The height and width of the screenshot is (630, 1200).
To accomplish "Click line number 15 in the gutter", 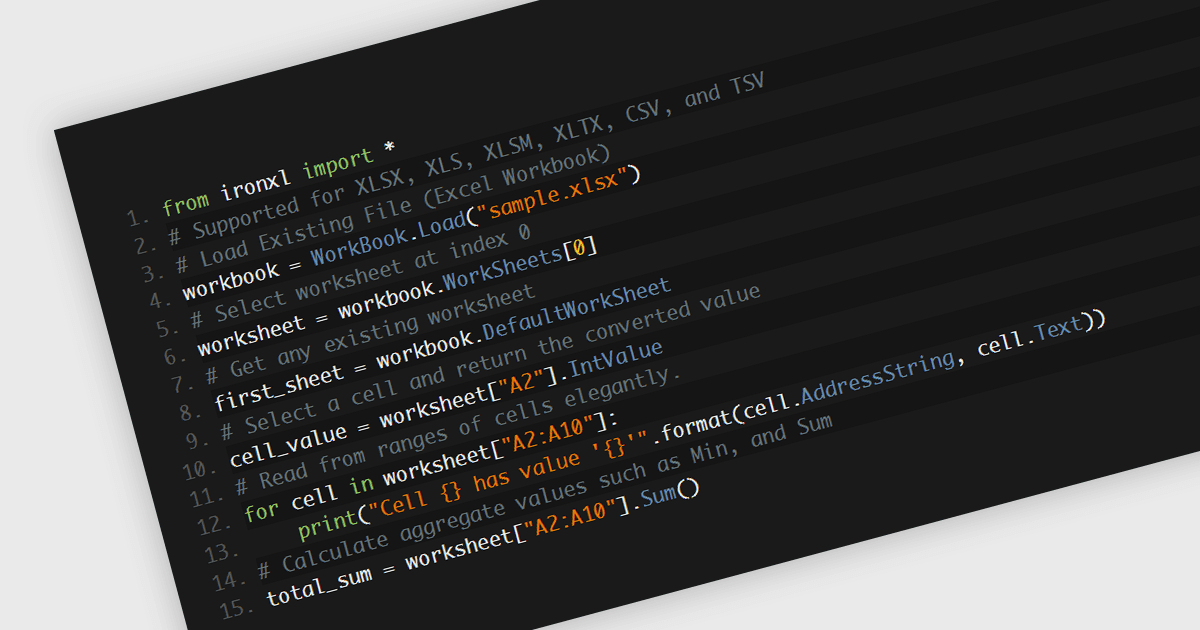I will click(237, 608).
